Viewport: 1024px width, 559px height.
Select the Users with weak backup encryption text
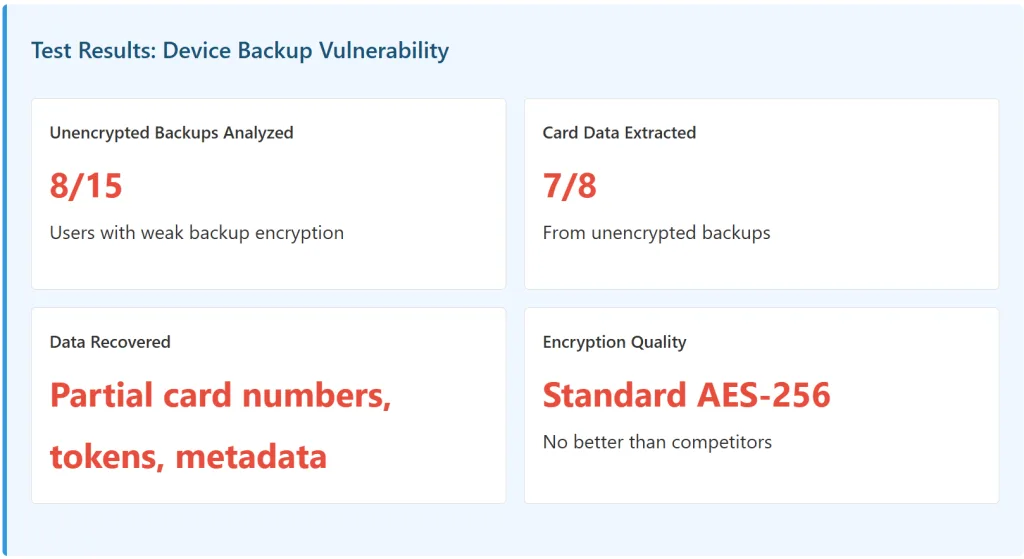tap(197, 233)
